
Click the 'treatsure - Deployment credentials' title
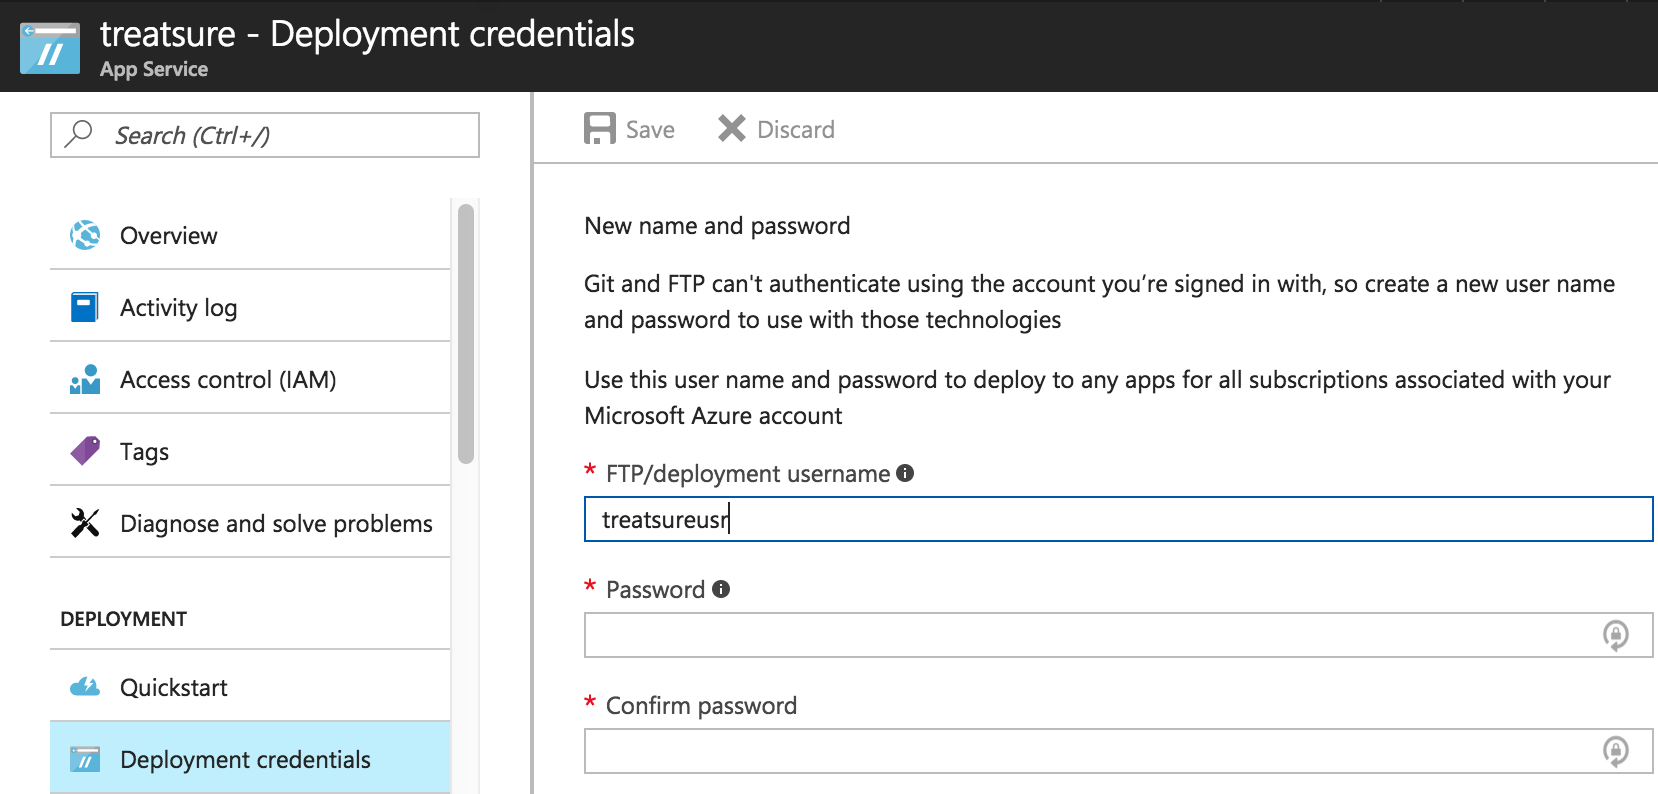[x=367, y=34]
